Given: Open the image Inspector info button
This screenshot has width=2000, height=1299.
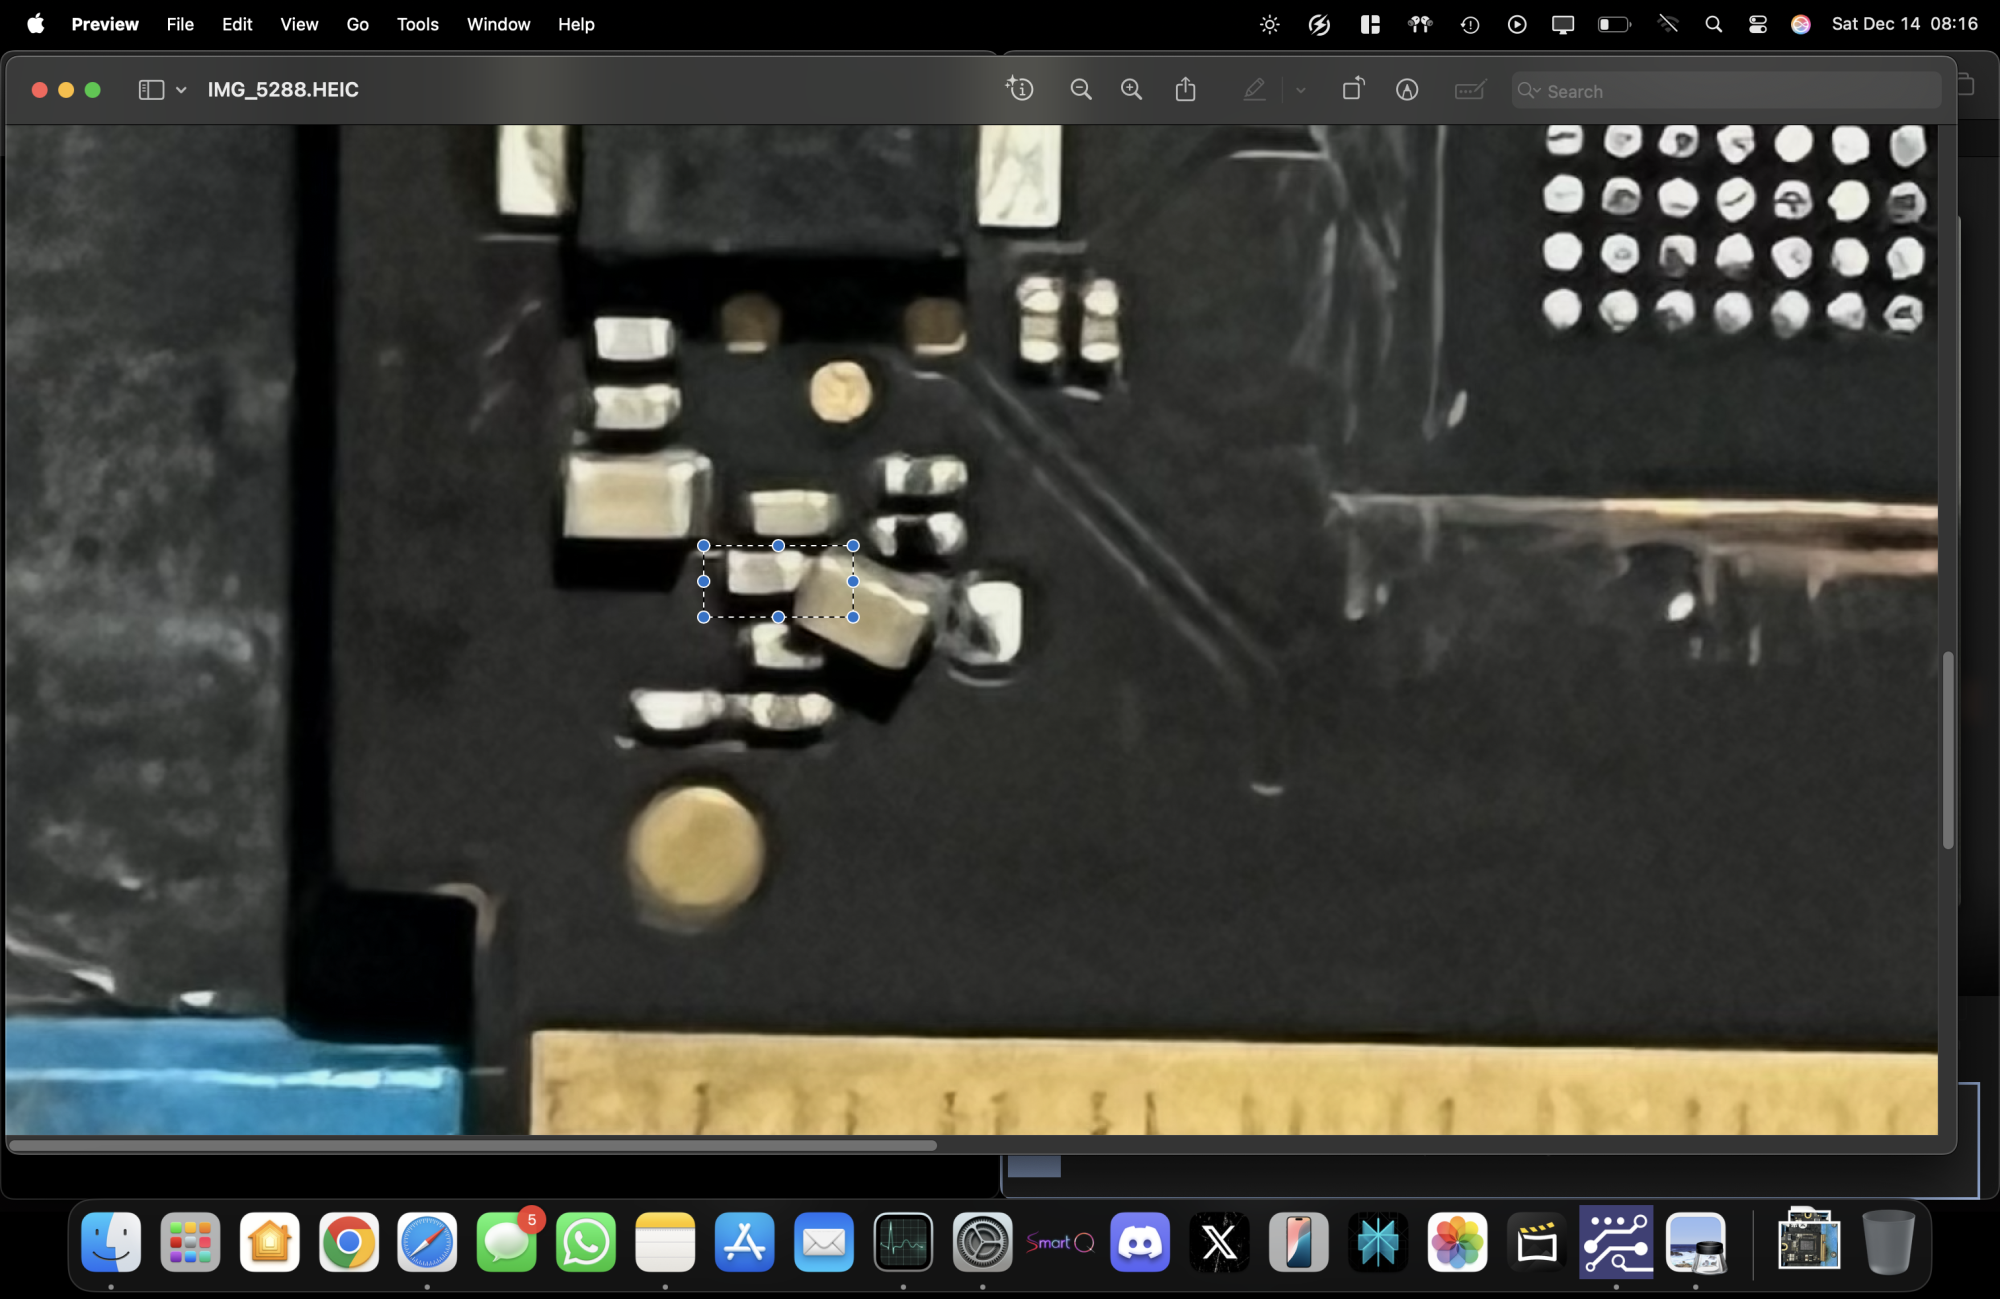Looking at the screenshot, I should click(x=1019, y=90).
